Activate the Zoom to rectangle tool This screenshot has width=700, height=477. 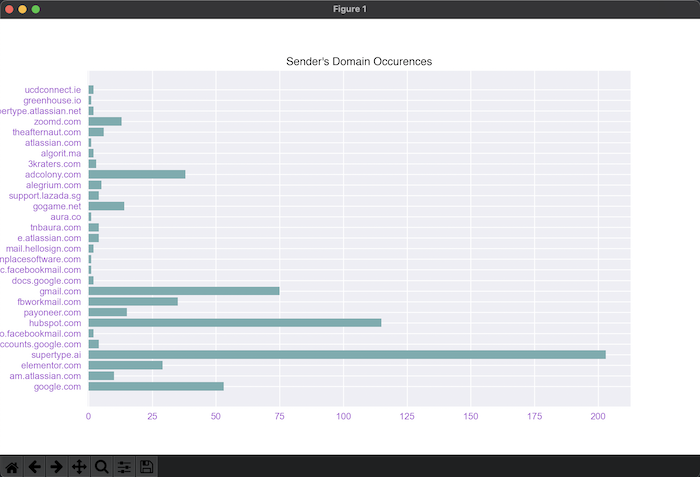click(x=102, y=467)
